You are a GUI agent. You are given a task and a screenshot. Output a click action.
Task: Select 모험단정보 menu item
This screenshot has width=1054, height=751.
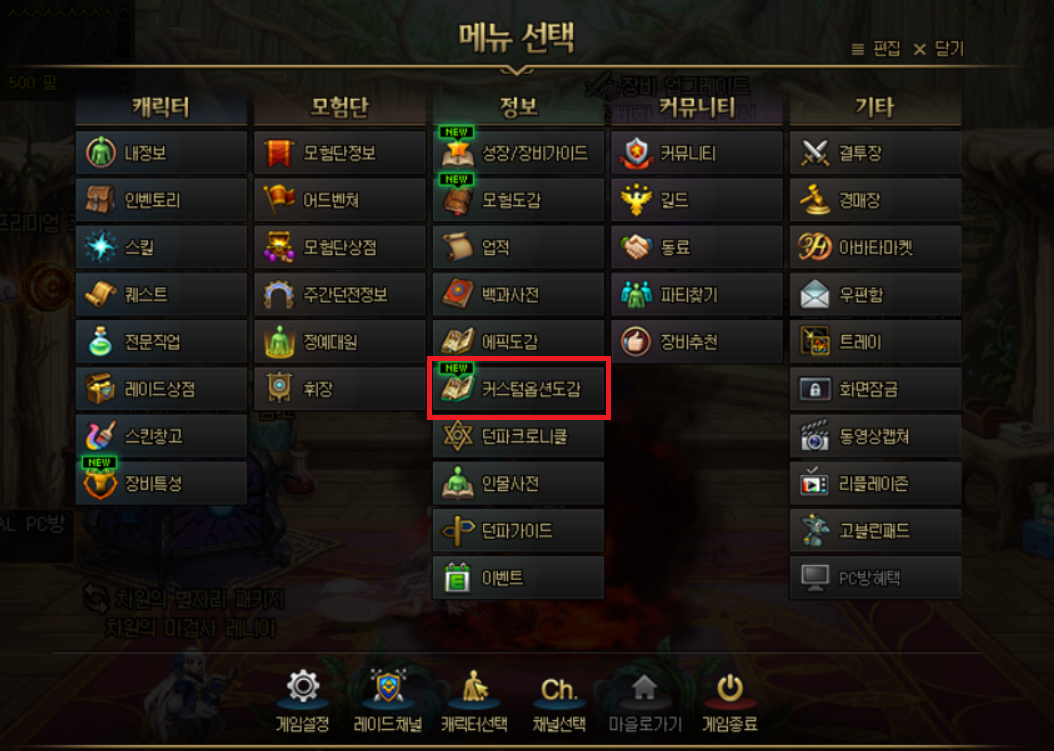point(339,153)
